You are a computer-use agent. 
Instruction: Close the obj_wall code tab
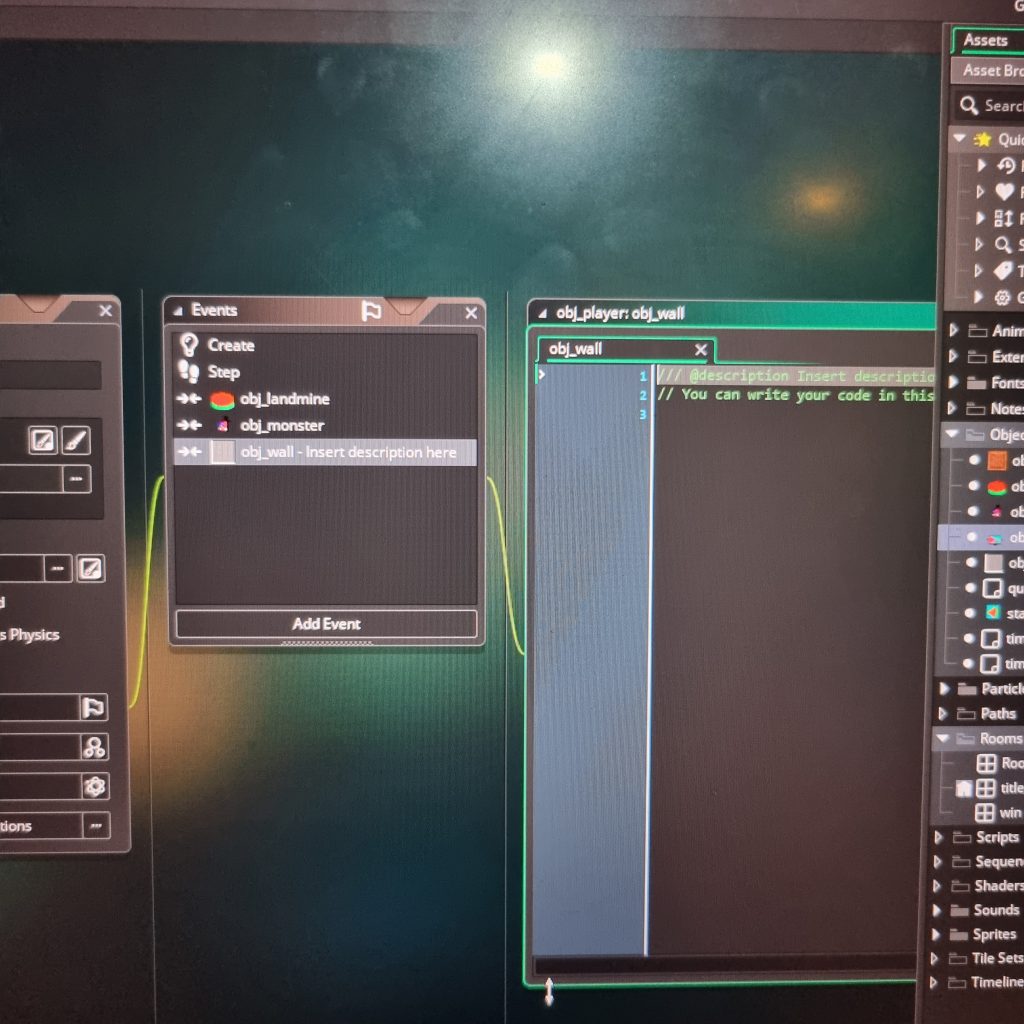[700, 350]
